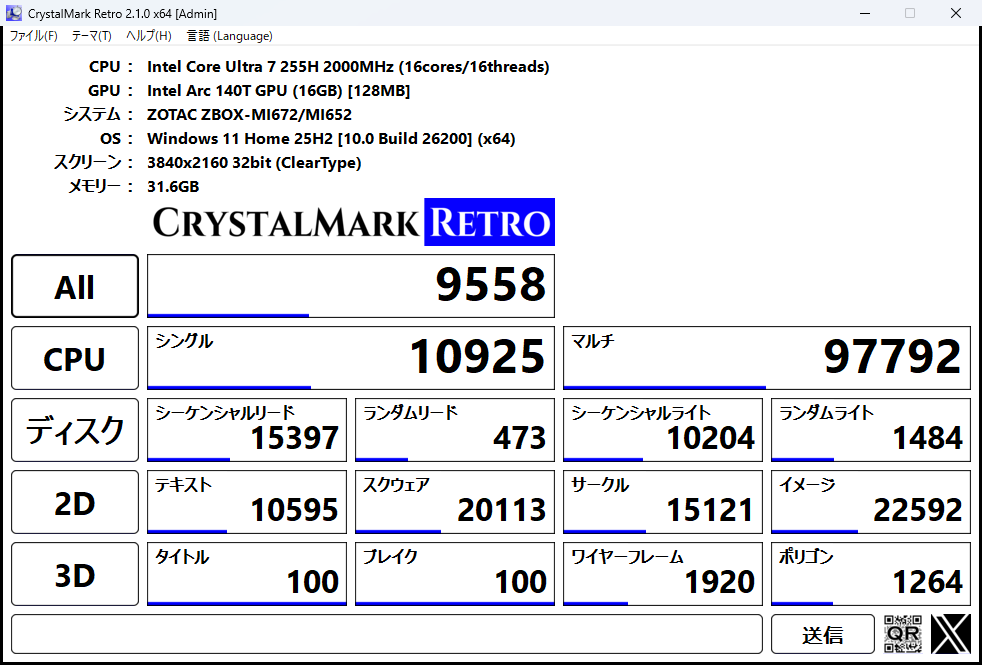This screenshot has width=982, height=665.
Task: Select the テキスト 2D score 10595
Action: coord(247,502)
